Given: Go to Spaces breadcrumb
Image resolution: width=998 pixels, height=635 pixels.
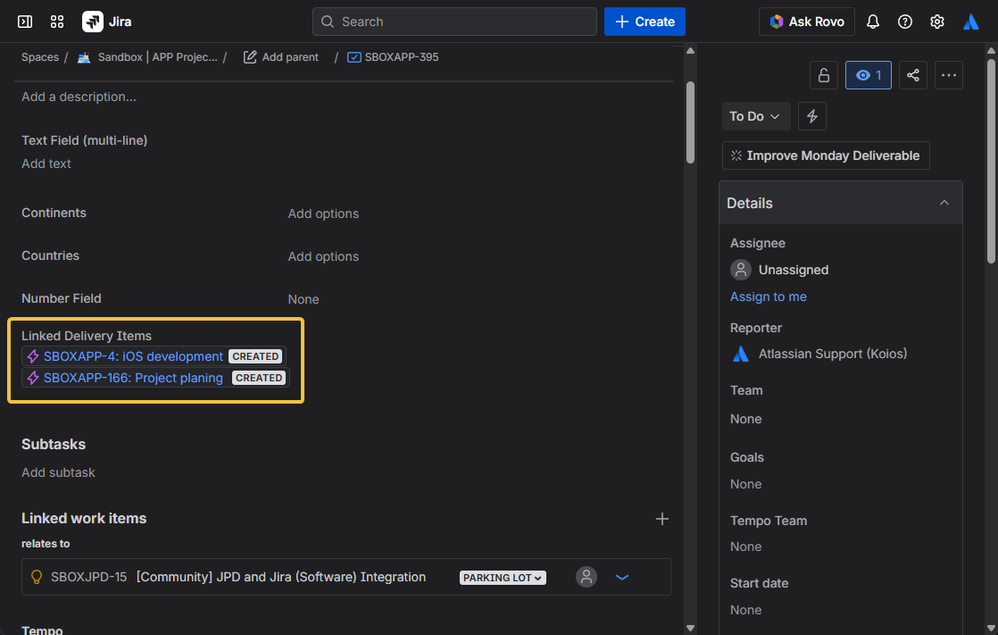Looking at the screenshot, I should (x=39, y=57).
